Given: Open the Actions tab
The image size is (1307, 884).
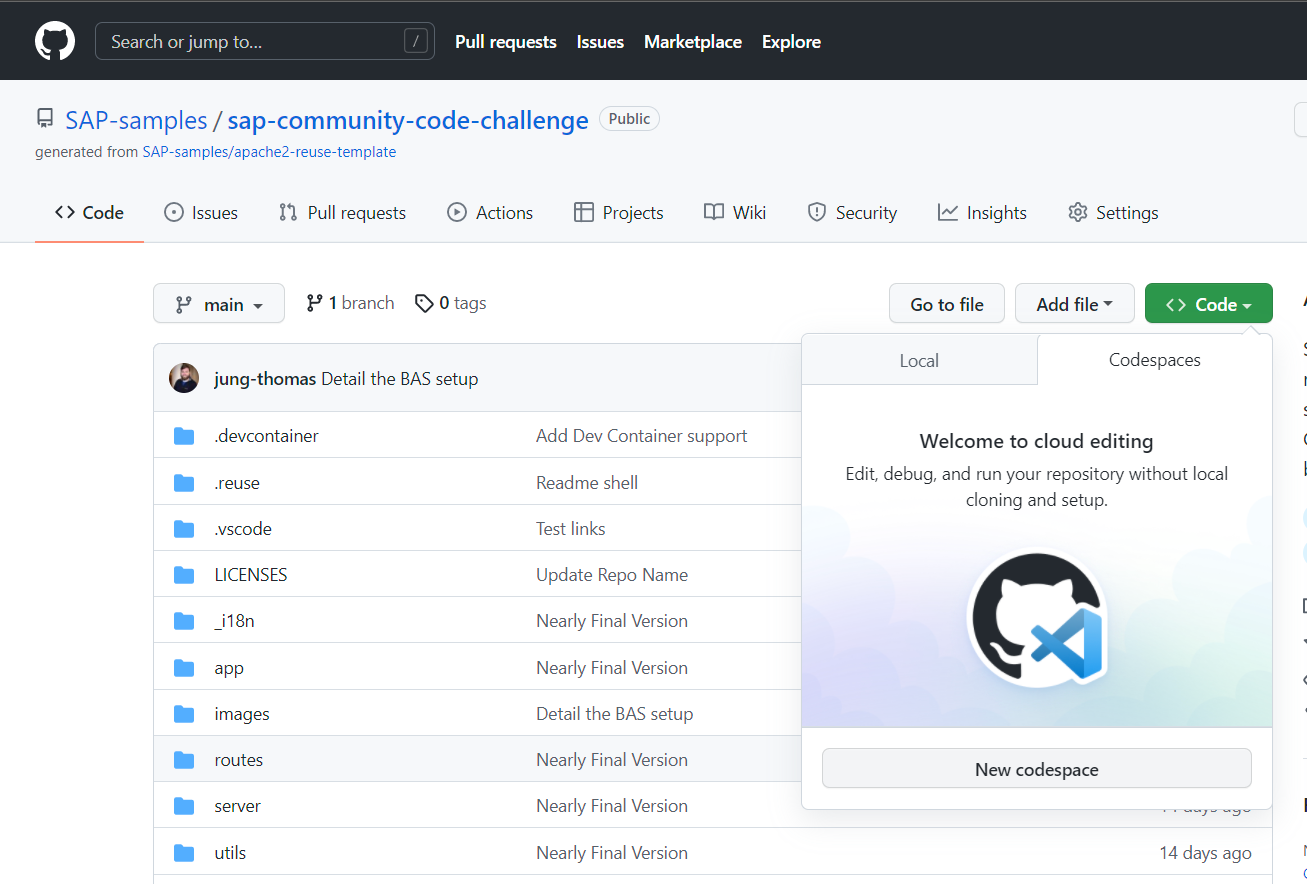Looking at the screenshot, I should [490, 213].
